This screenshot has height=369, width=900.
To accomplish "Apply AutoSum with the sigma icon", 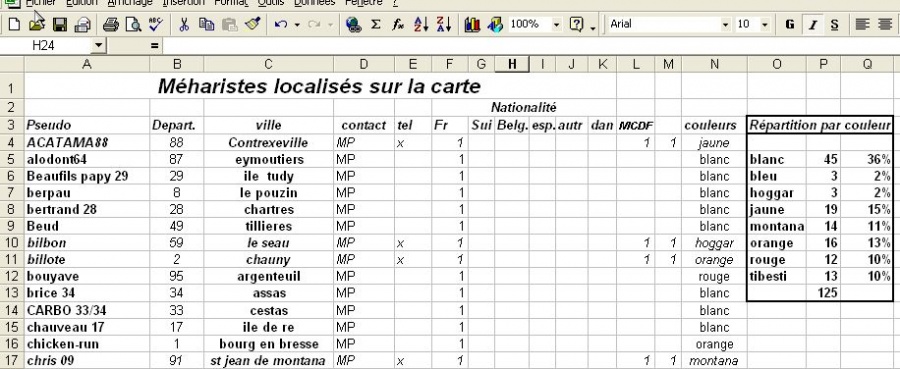I will 376,25.
